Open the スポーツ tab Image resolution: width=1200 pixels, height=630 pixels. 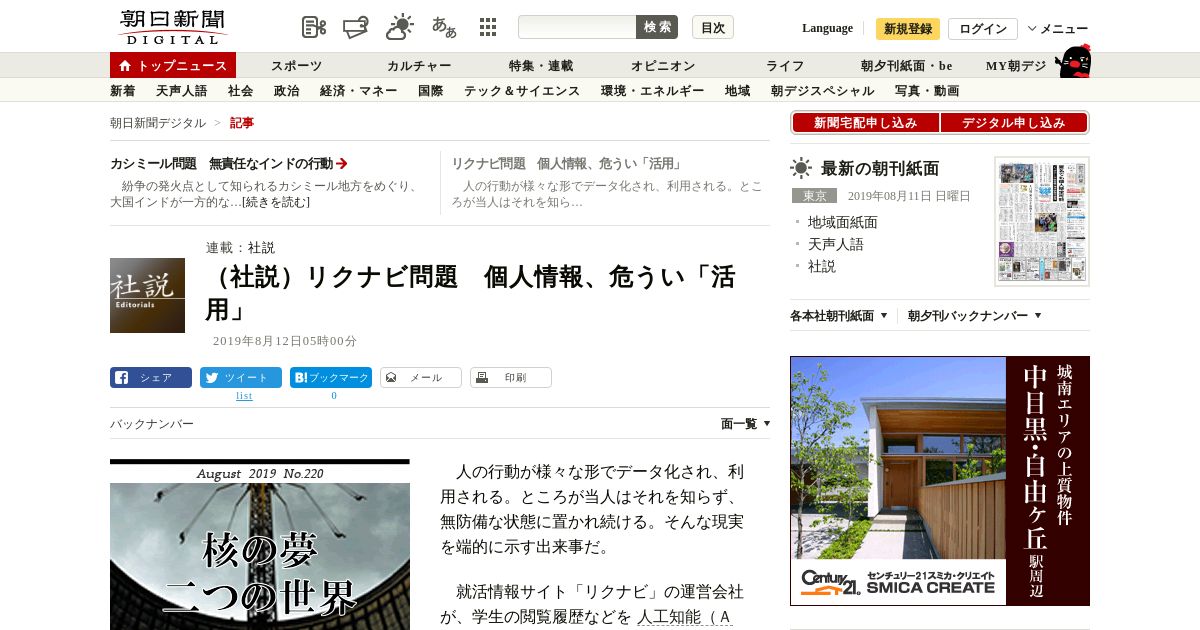point(296,66)
